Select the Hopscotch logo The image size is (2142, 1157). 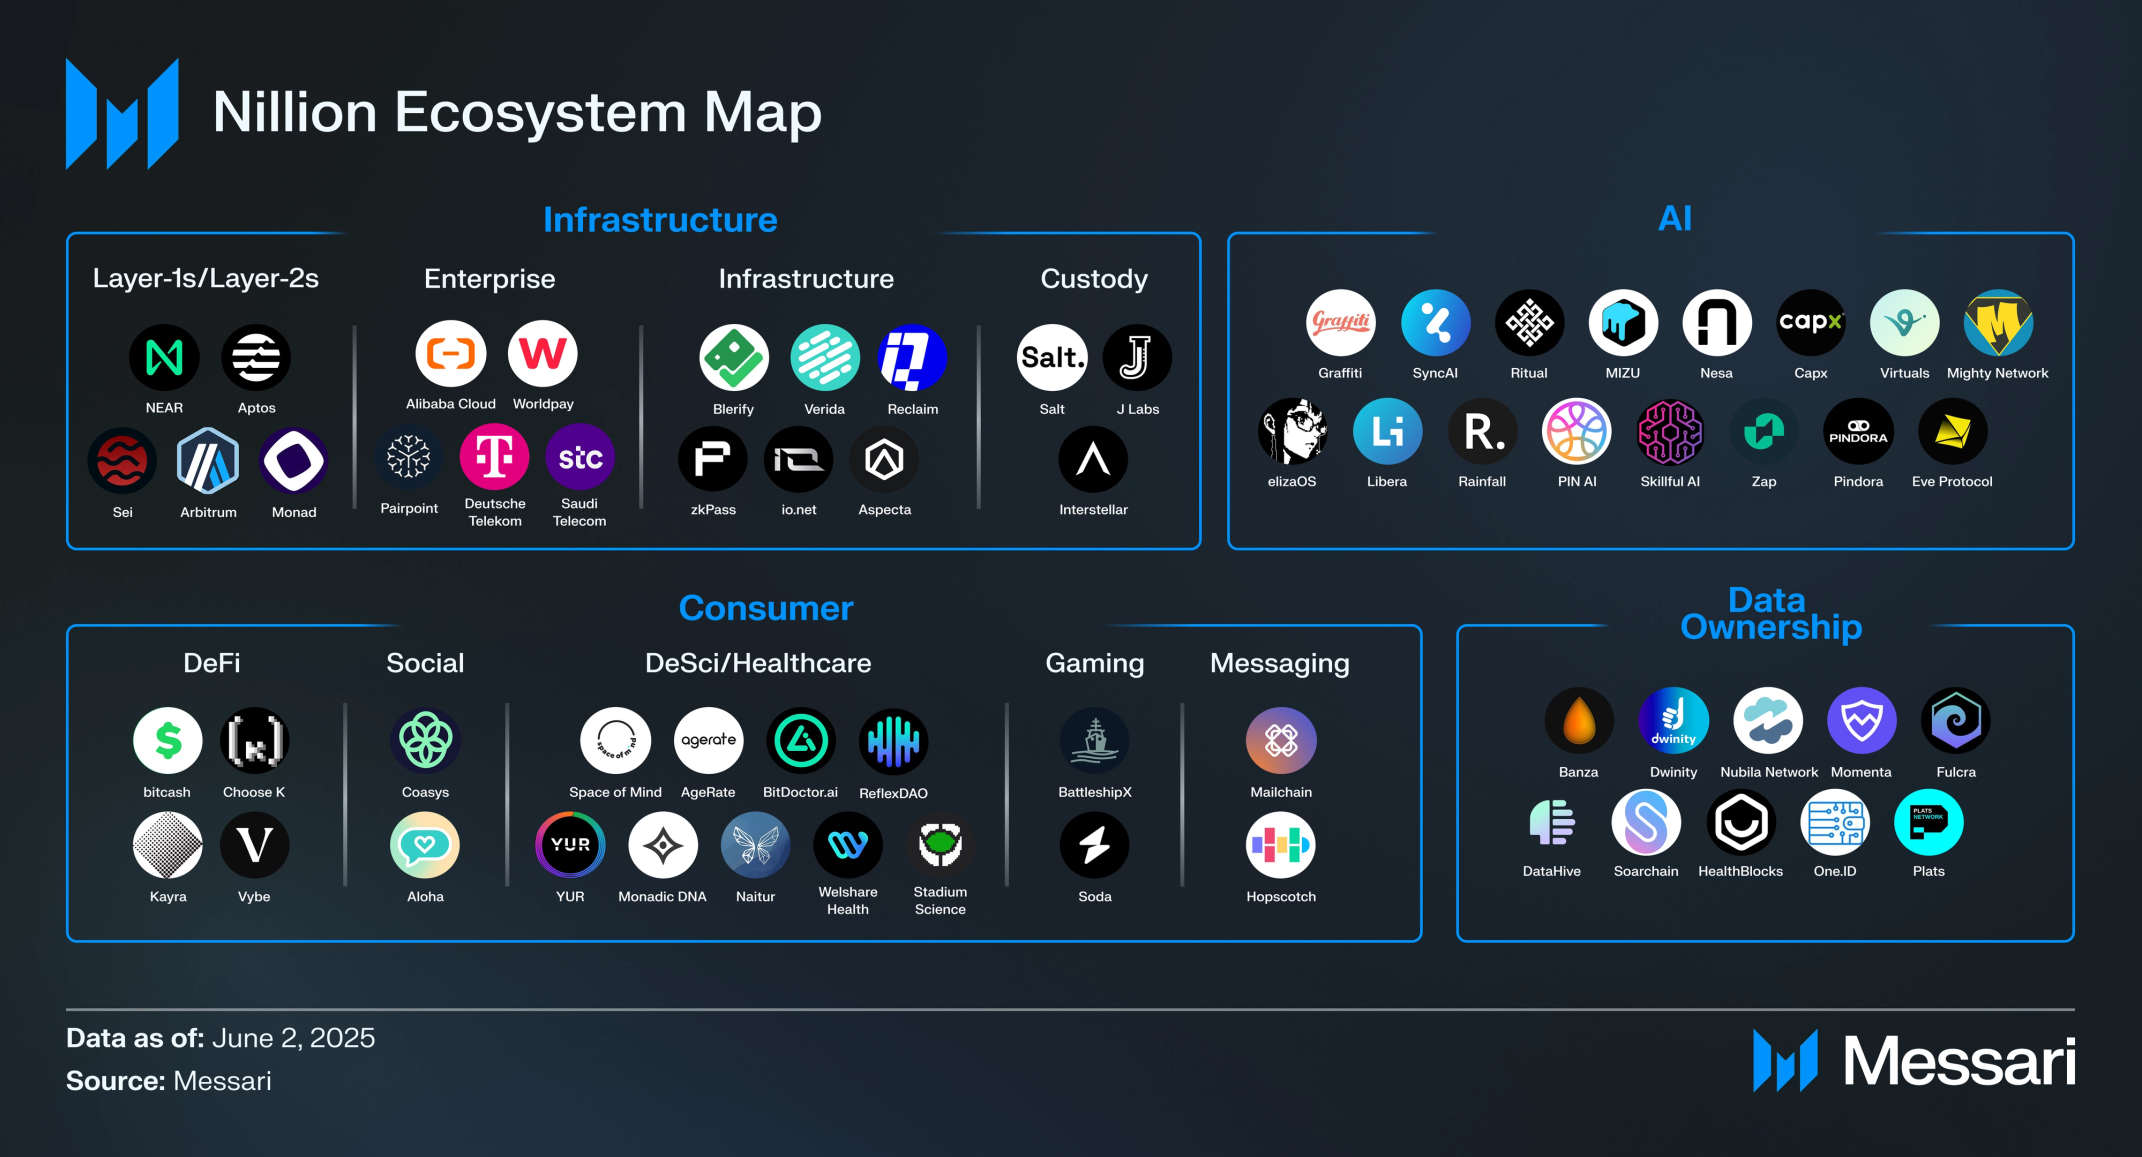click(1281, 845)
